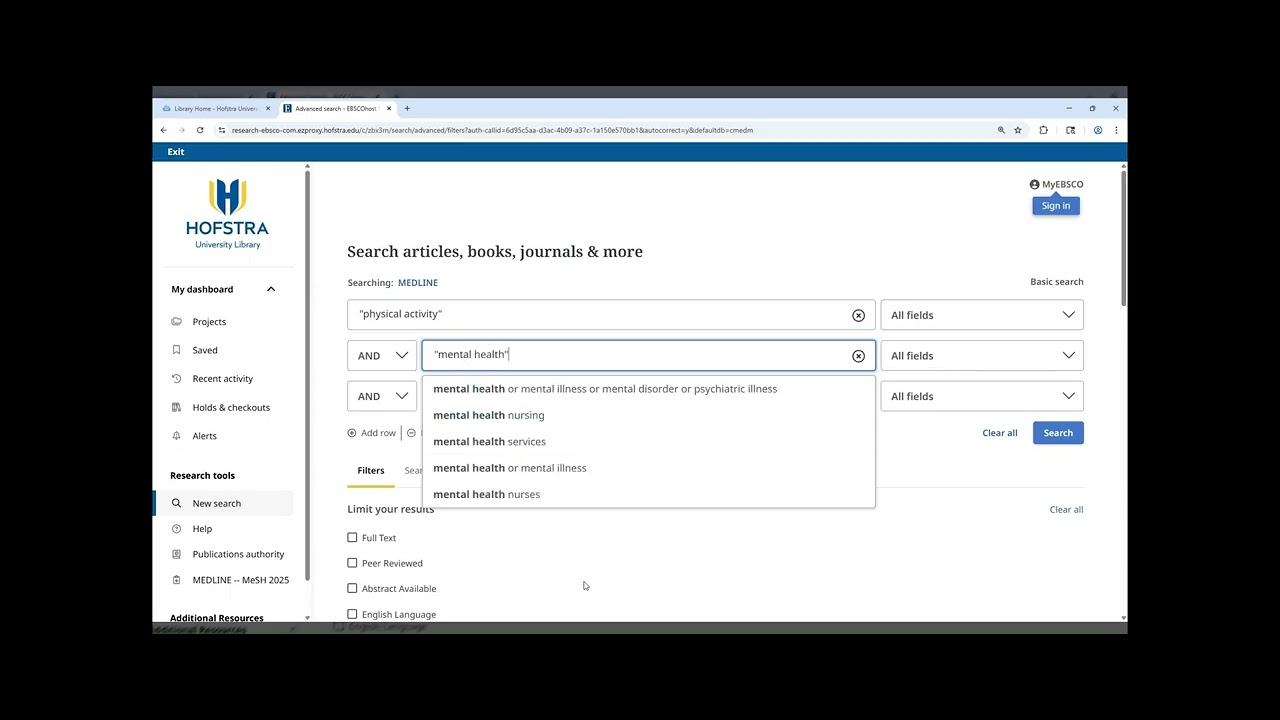Open Holds & checkouts
Screen dimensions: 1280x720
(x=231, y=408)
